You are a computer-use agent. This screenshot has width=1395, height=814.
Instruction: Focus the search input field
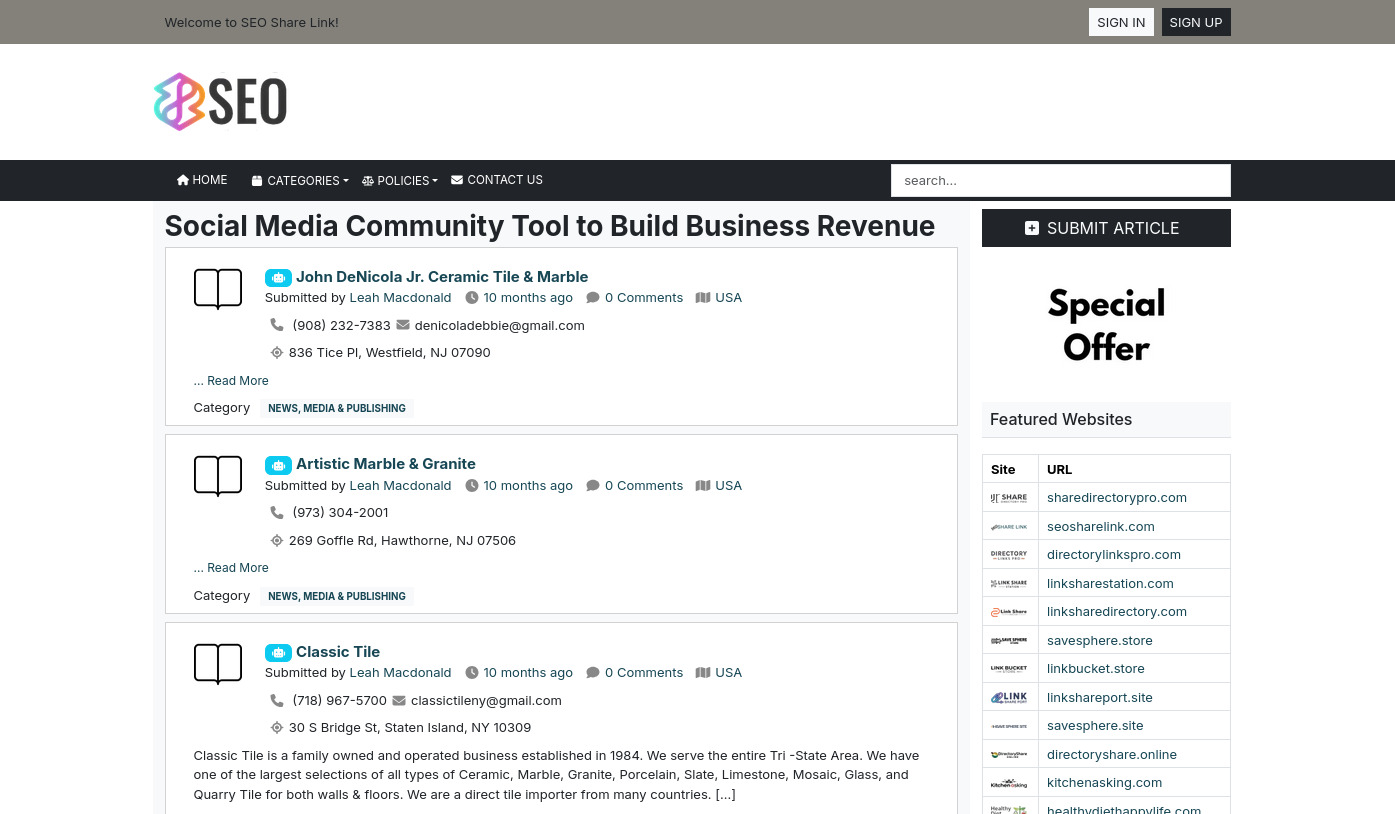1060,181
